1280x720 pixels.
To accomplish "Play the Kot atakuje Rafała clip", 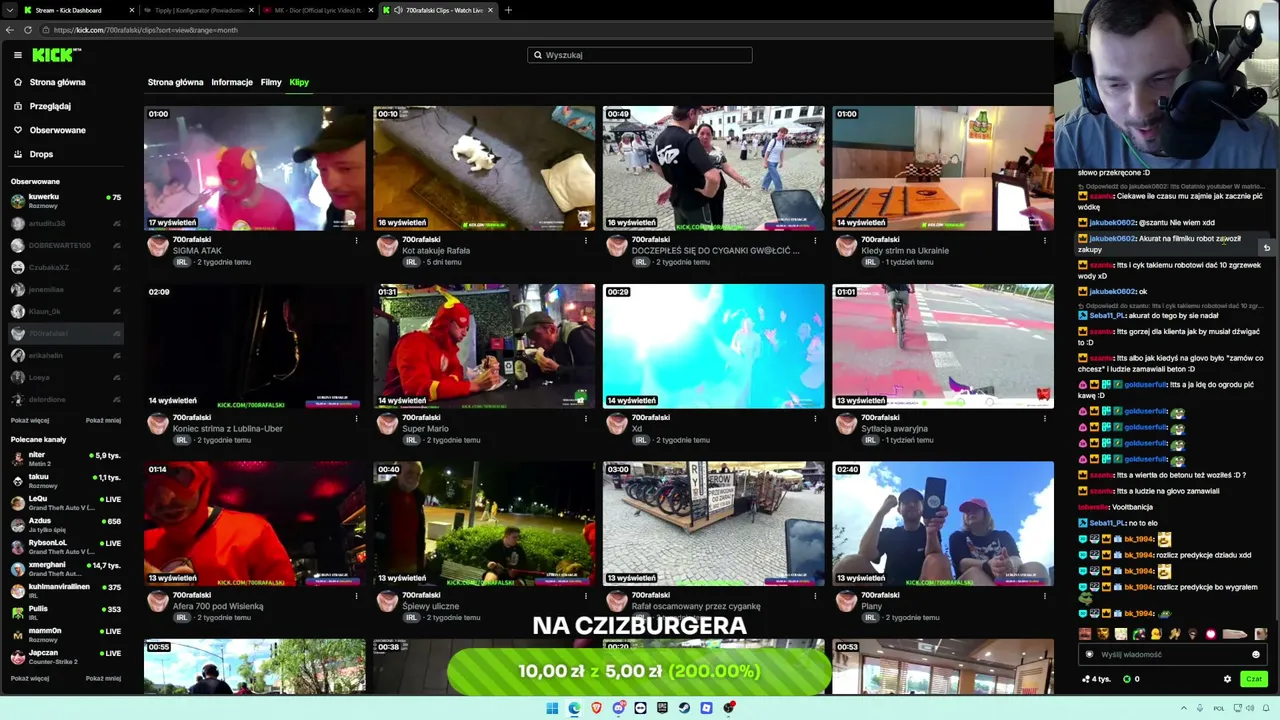I will [484, 168].
